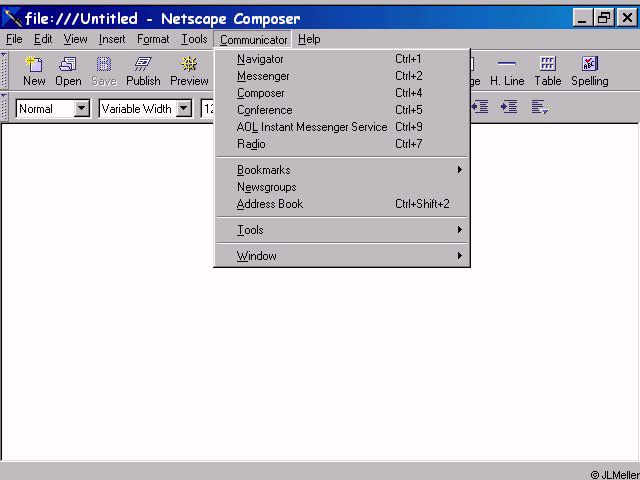The image size is (640, 480).
Task: Click the Publish toolbar icon
Action: 143,71
